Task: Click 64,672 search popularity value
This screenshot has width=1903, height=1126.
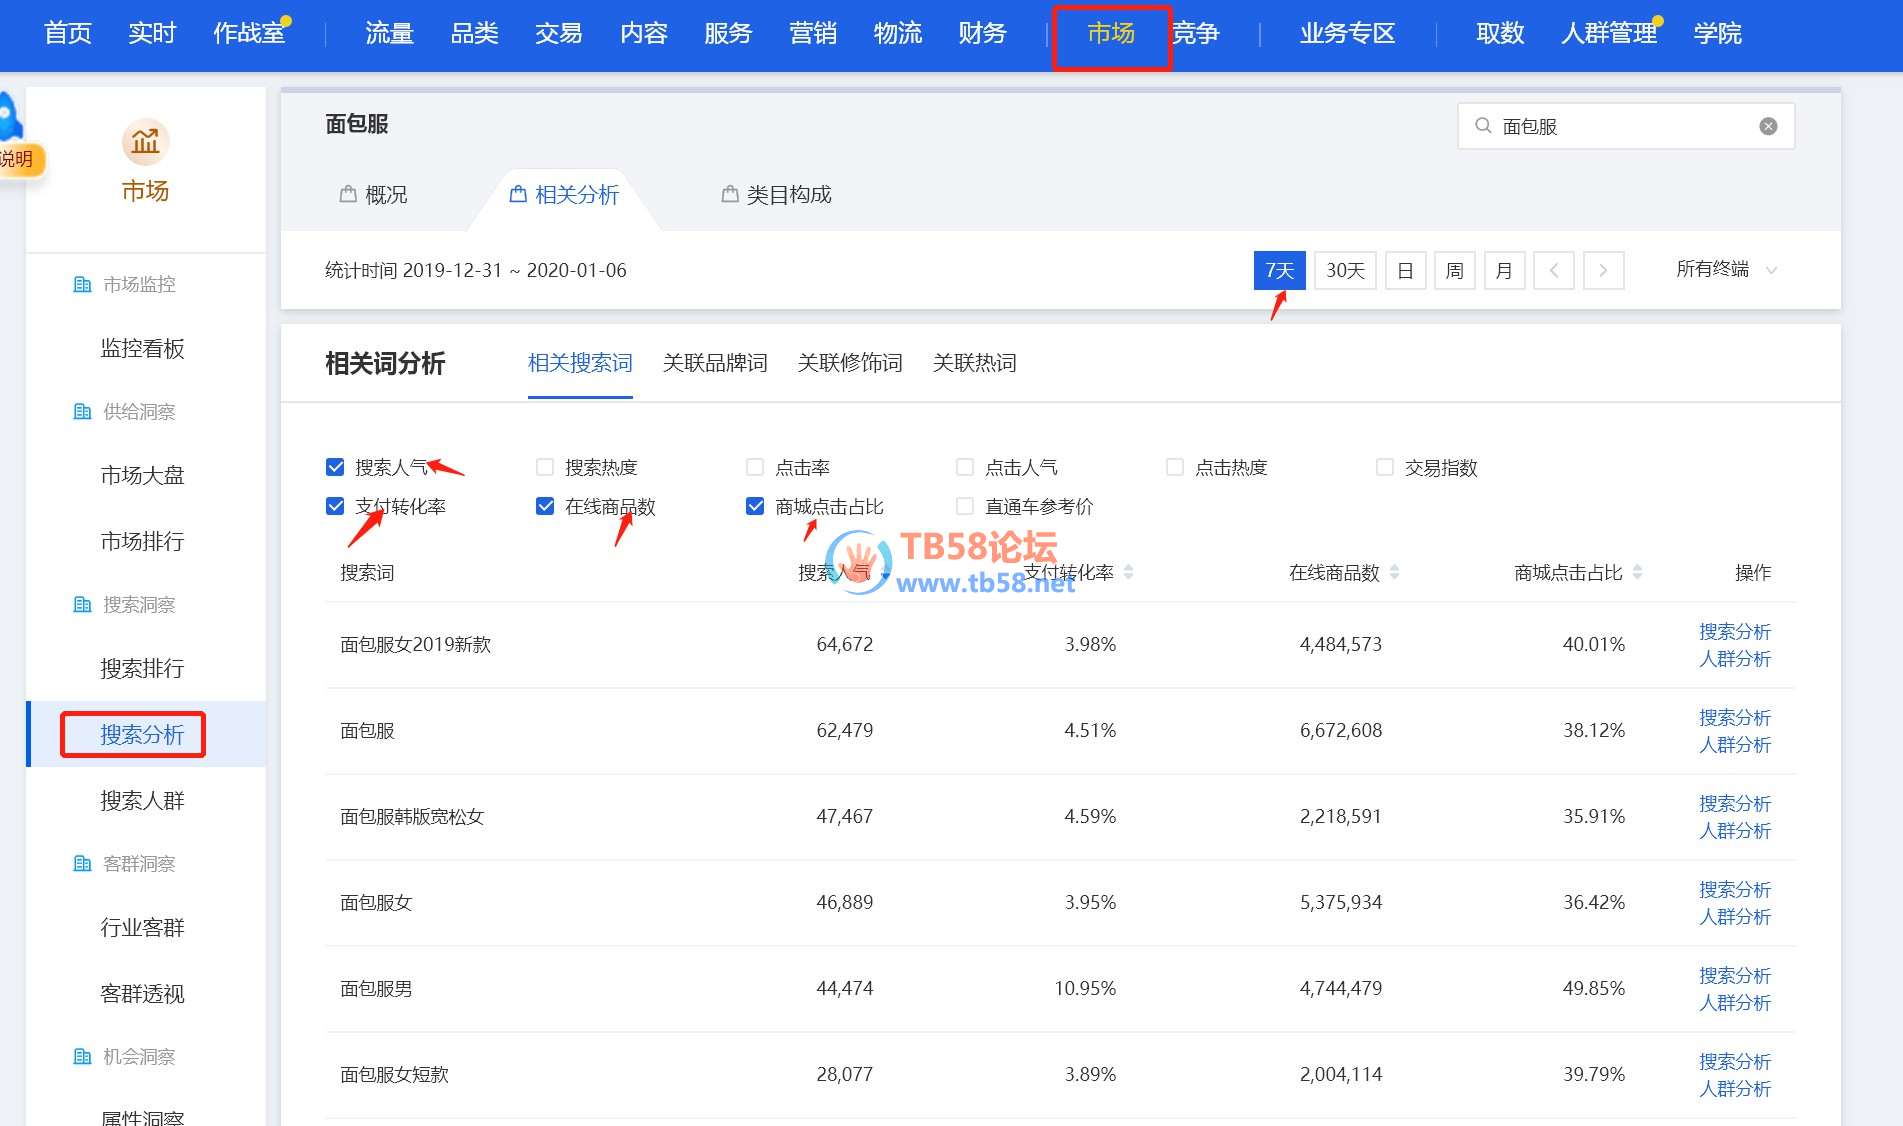Action: pos(845,645)
